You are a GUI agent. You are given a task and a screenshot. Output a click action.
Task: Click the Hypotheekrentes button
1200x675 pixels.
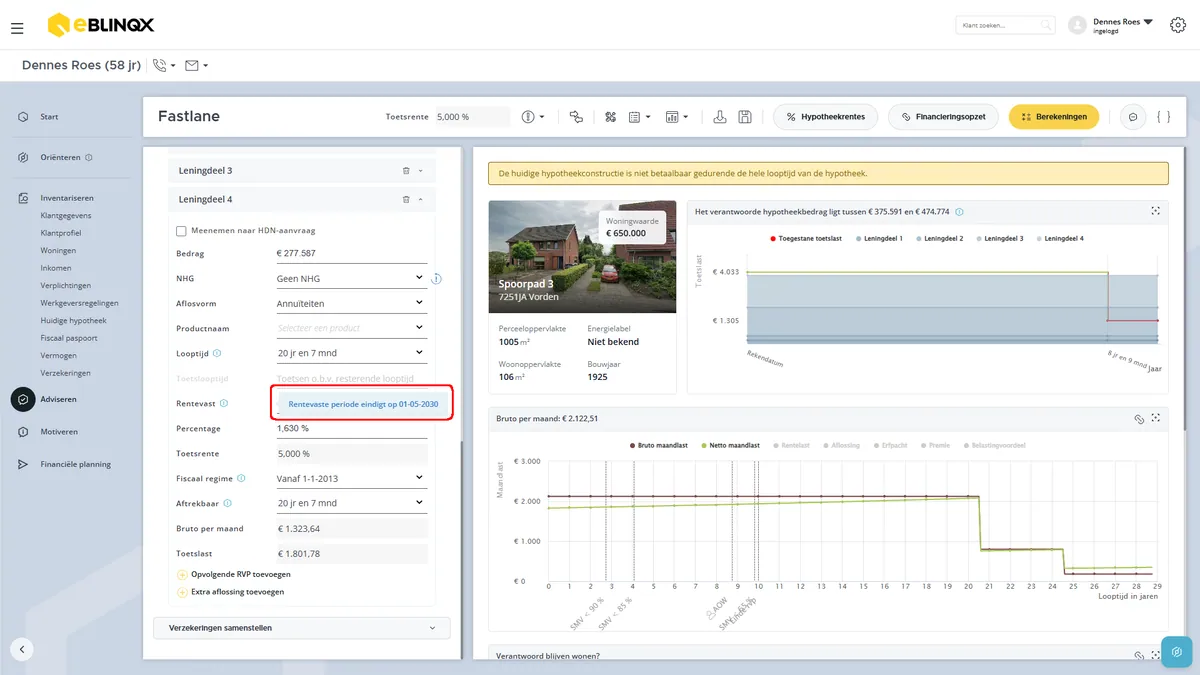point(826,117)
